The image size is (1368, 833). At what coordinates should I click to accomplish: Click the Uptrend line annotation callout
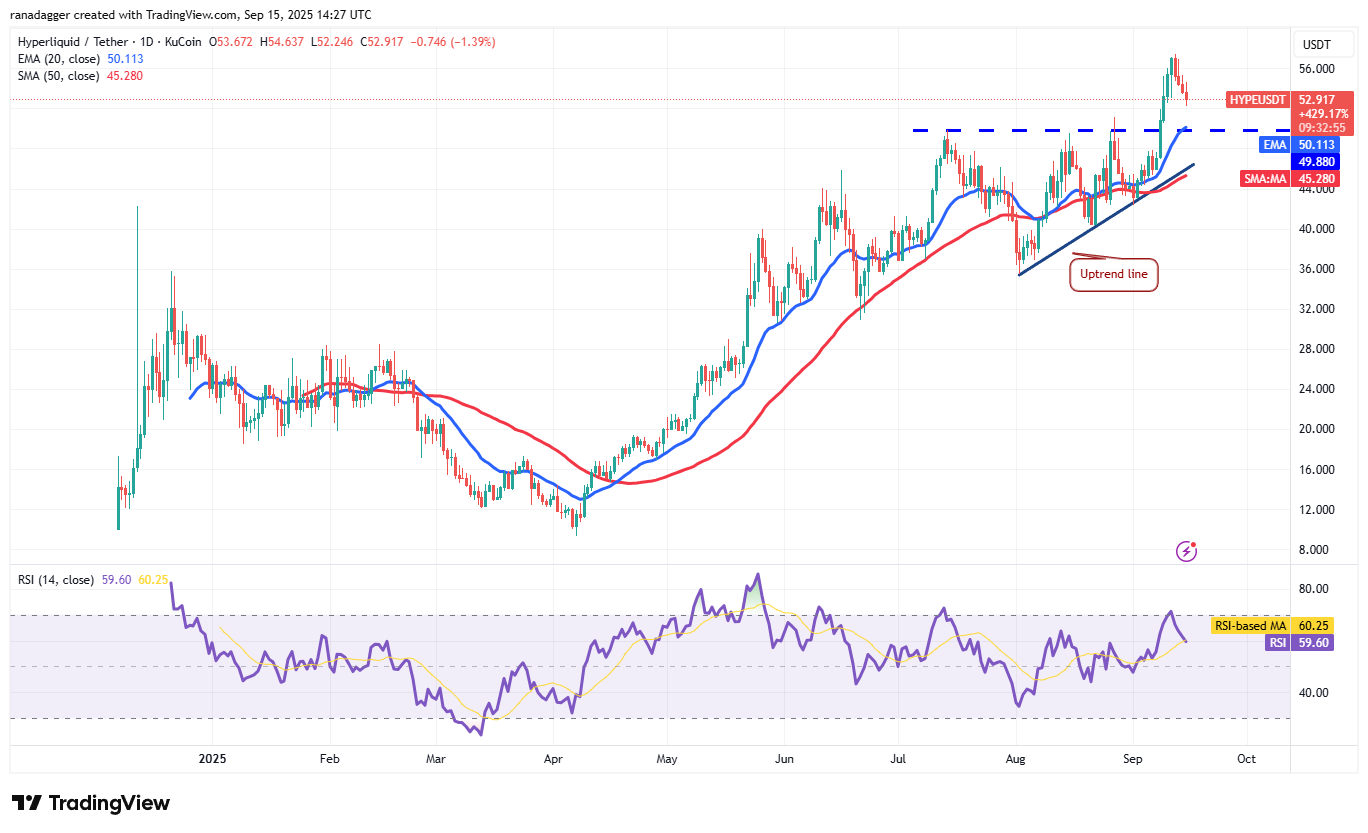coord(1113,273)
